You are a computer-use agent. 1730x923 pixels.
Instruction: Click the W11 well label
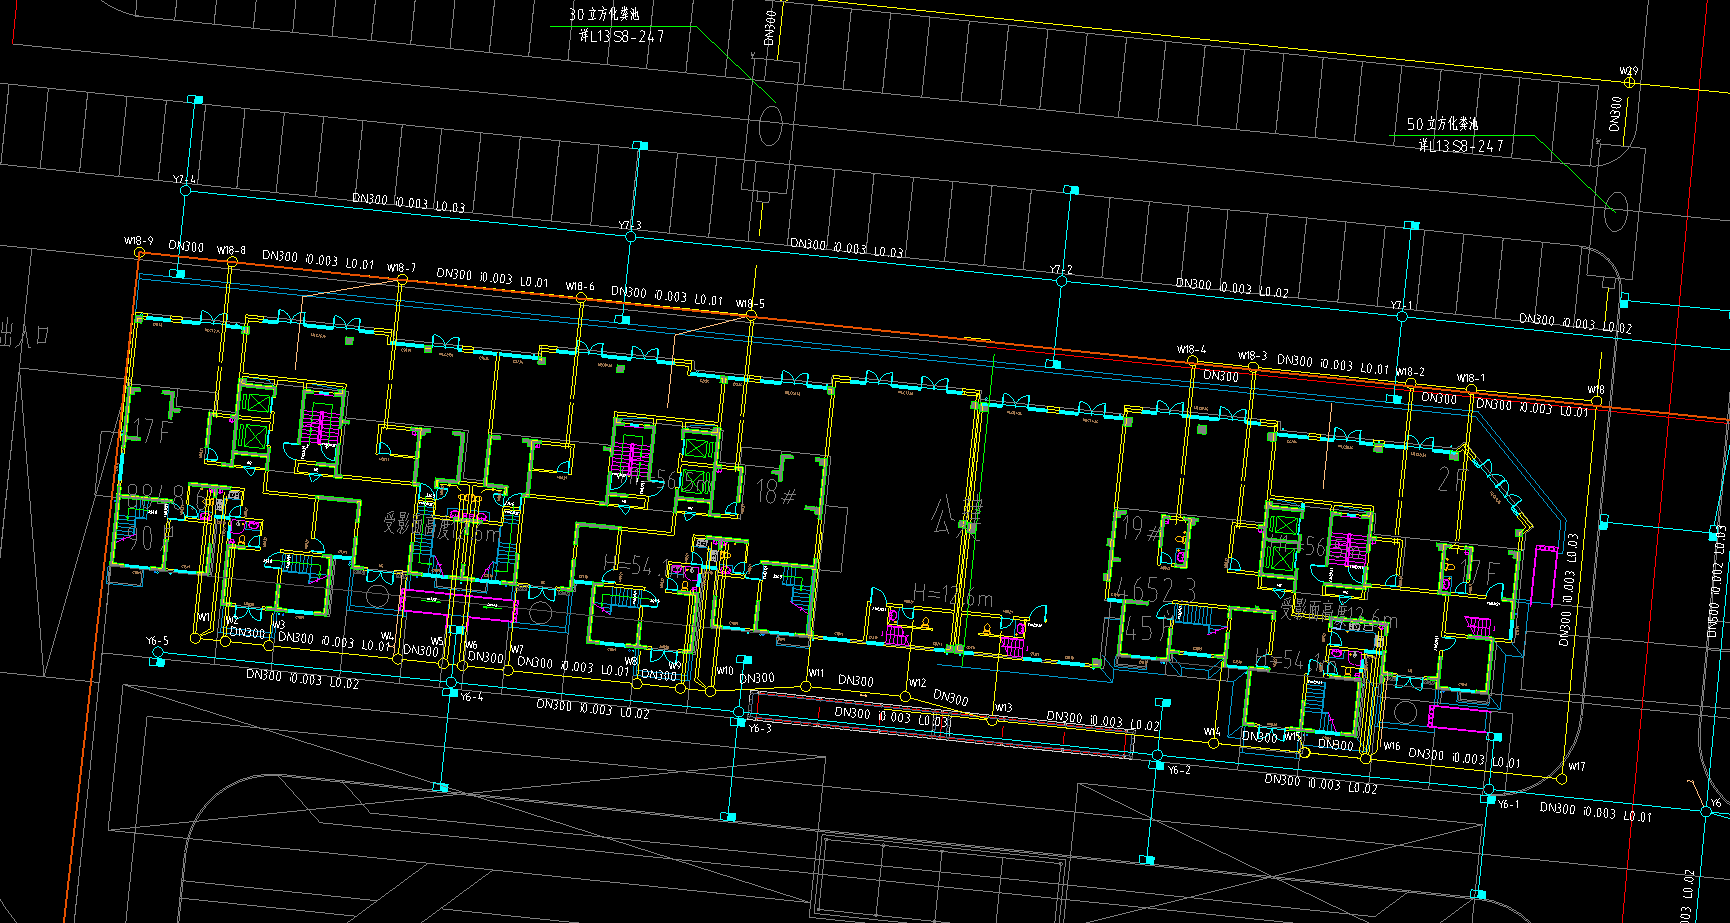point(816,674)
